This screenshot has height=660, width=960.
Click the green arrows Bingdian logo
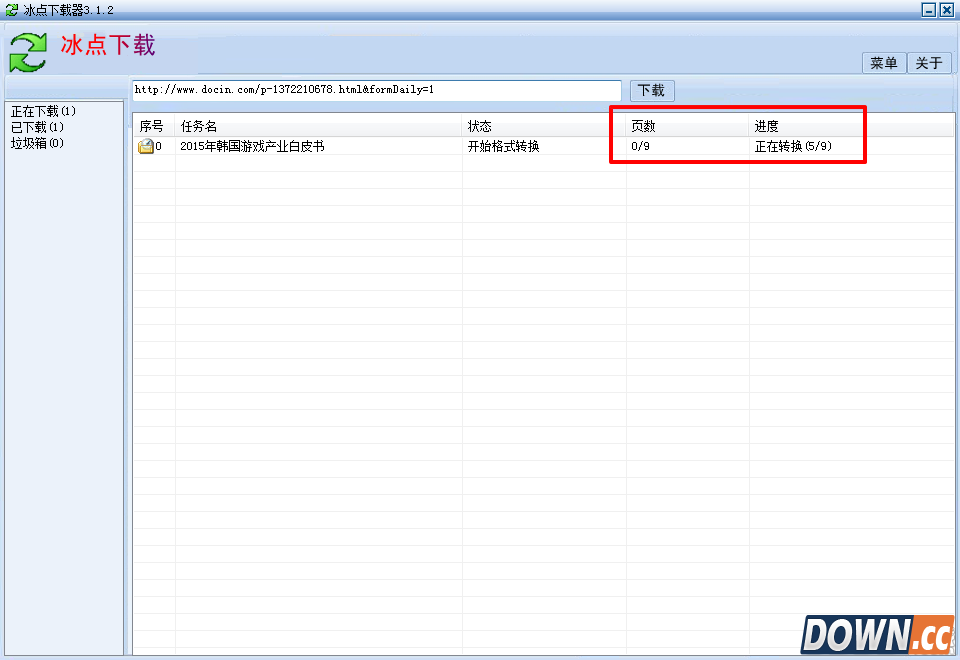point(28,52)
